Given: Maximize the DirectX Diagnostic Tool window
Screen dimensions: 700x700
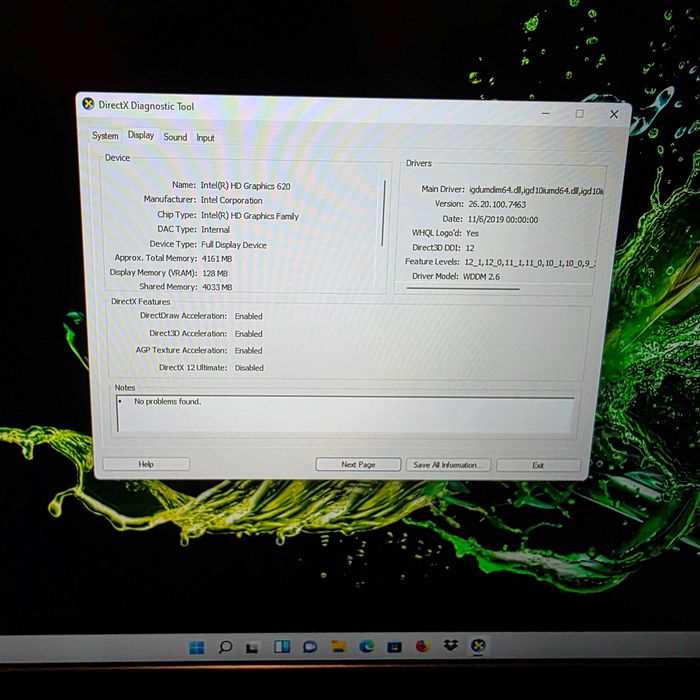Looking at the screenshot, I should [x=579, y=114].
